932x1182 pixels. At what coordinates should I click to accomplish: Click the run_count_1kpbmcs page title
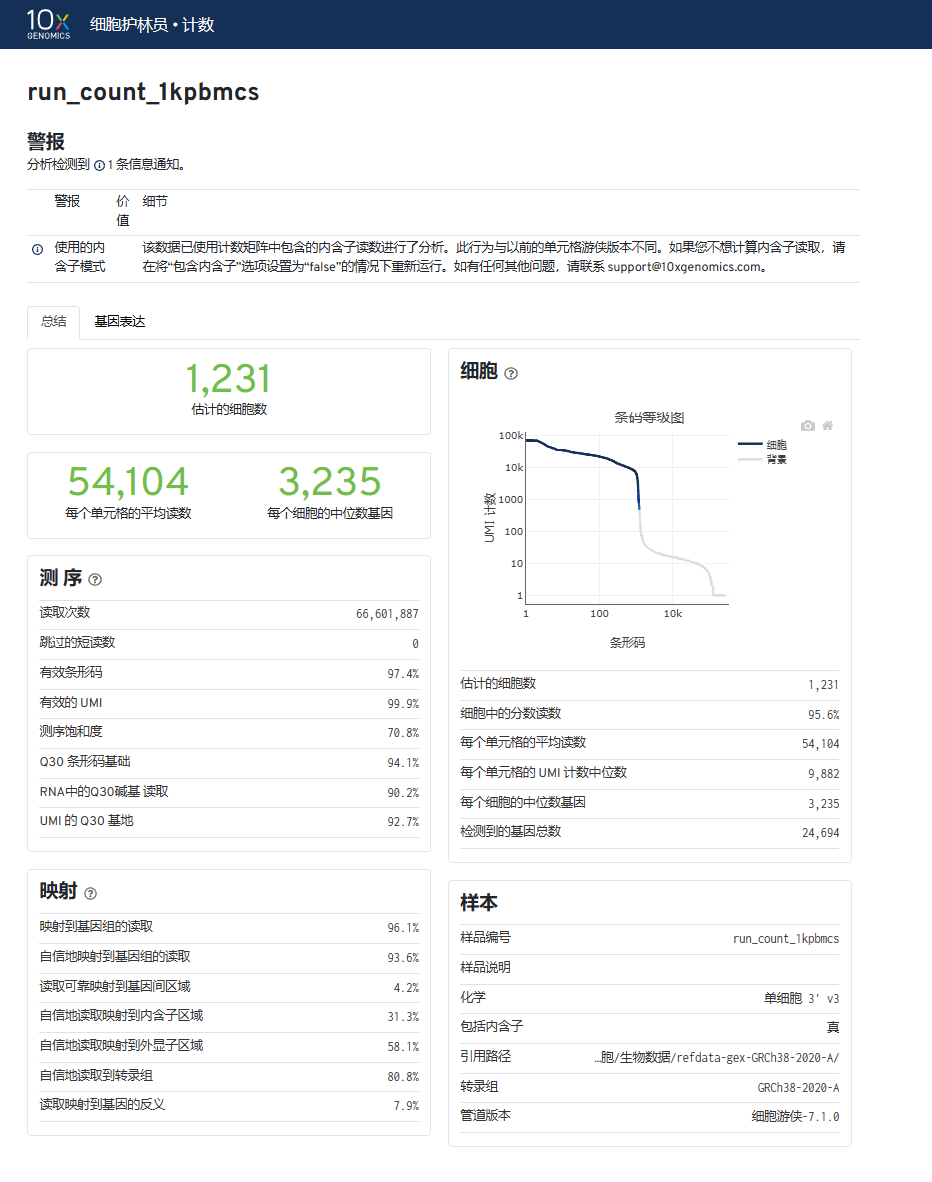(143, 93)
